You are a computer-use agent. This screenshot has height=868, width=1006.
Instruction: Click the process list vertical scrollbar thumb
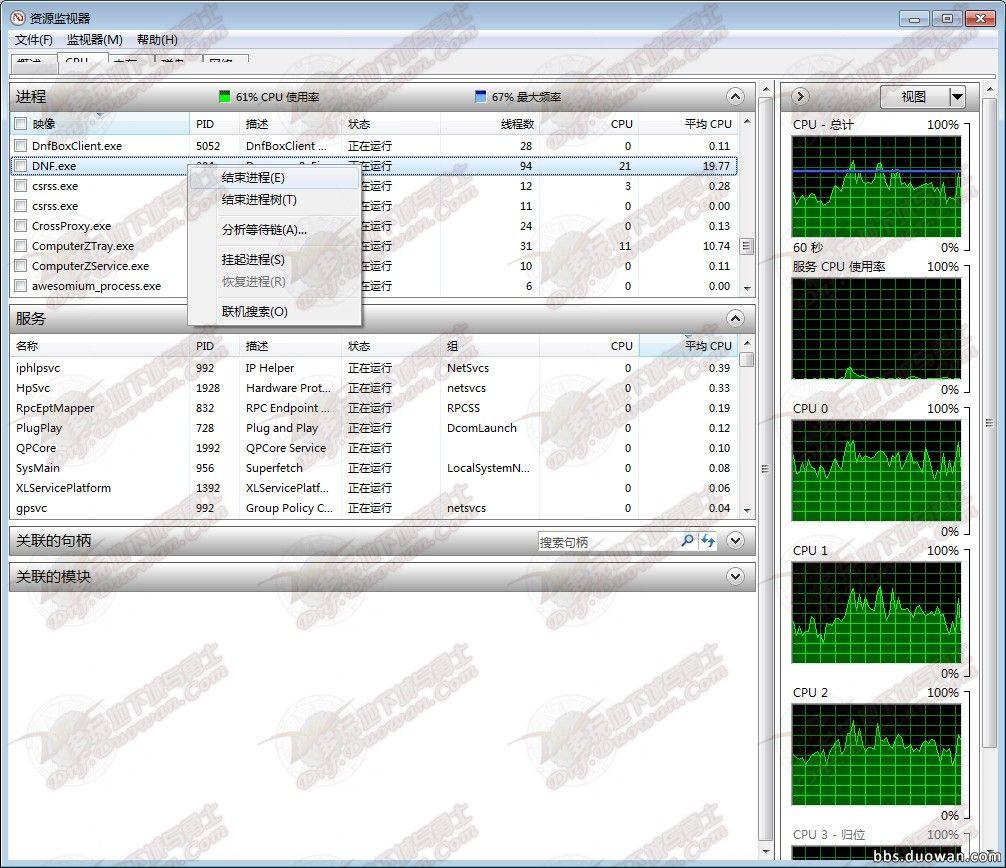(x=746, y=246)
